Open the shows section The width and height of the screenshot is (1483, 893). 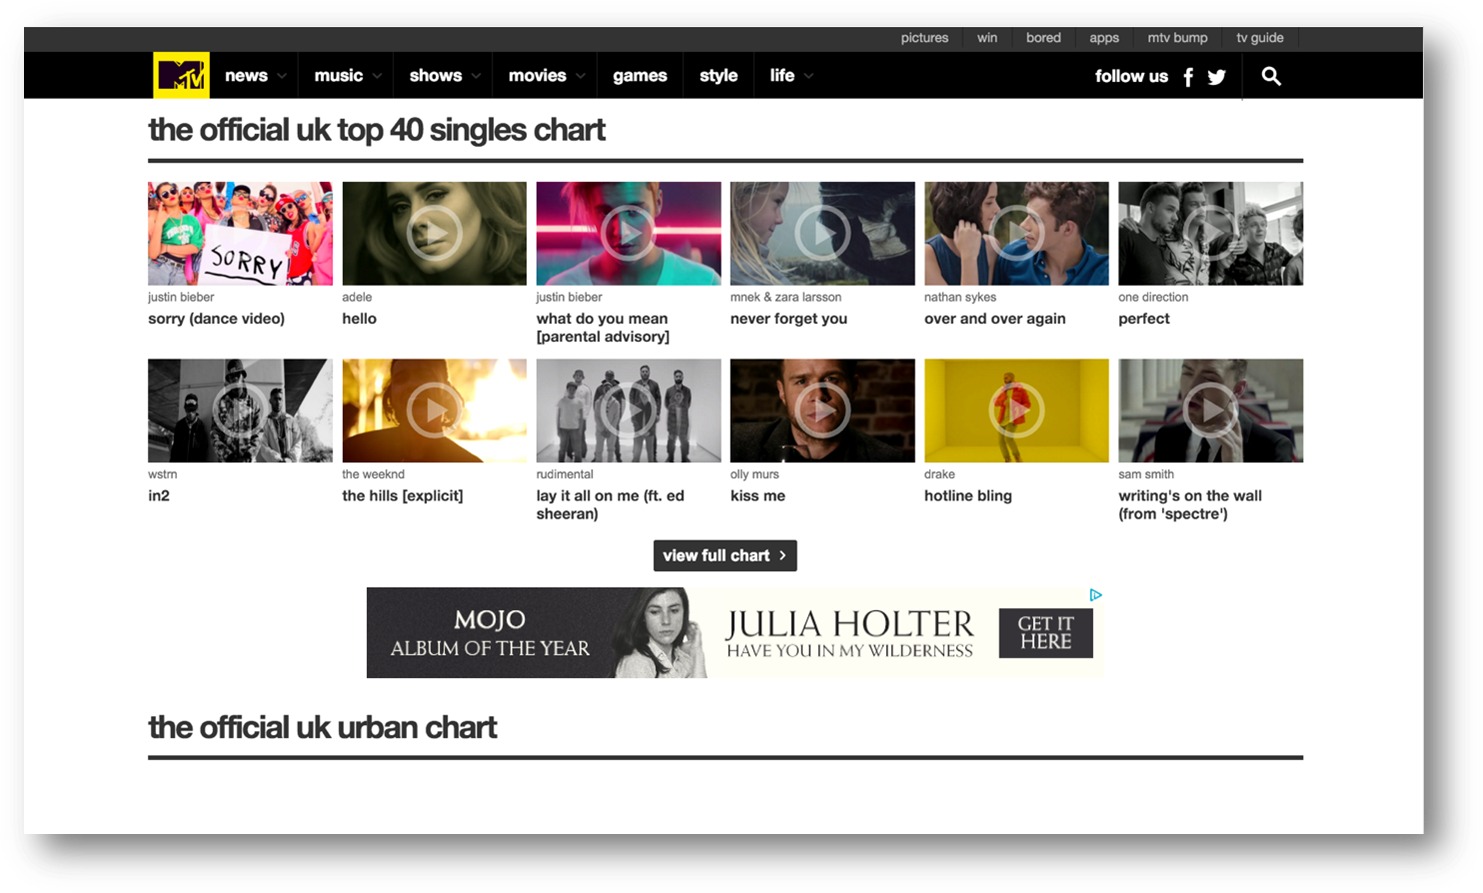pyautogui.click(x=435, y=76)
